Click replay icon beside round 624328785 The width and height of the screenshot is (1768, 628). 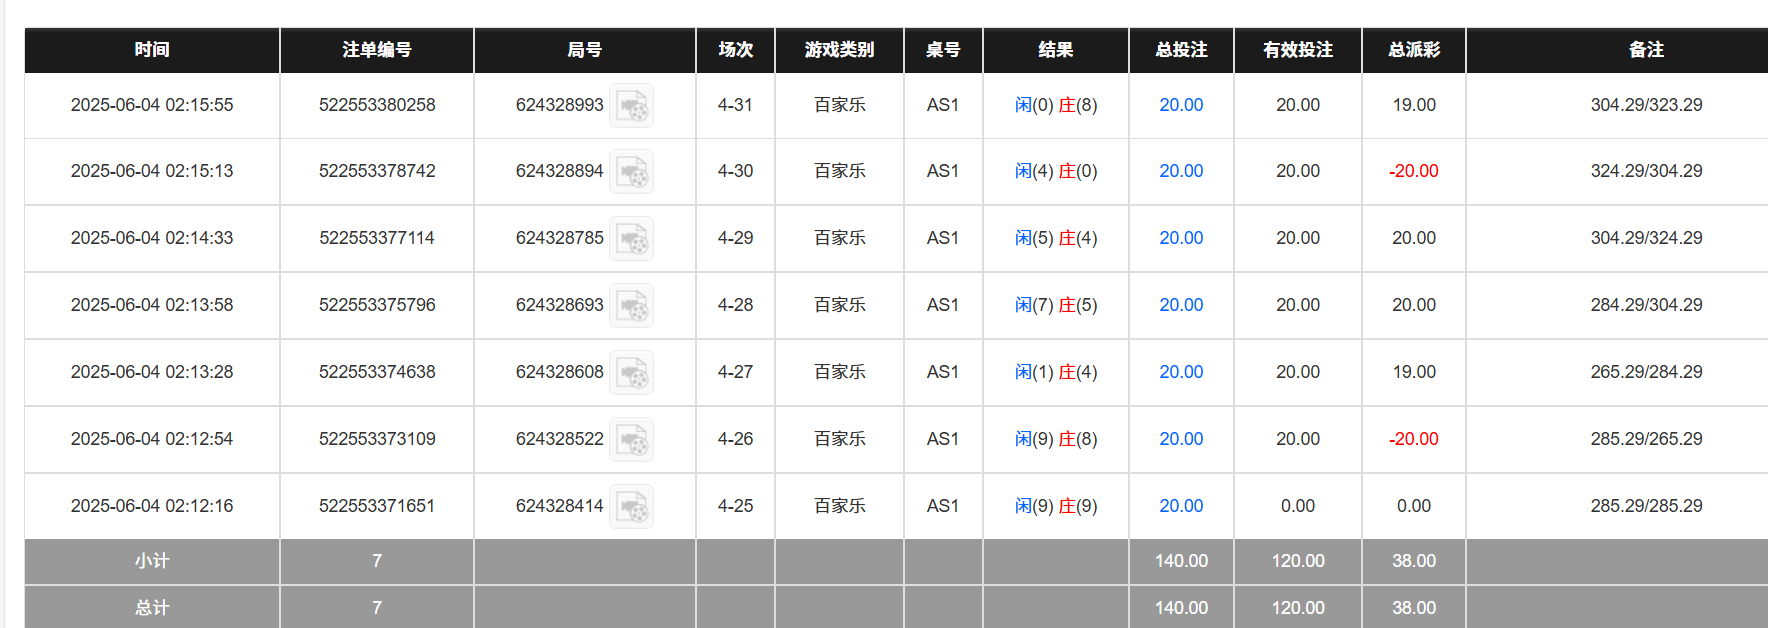click(x=632, y=239)
